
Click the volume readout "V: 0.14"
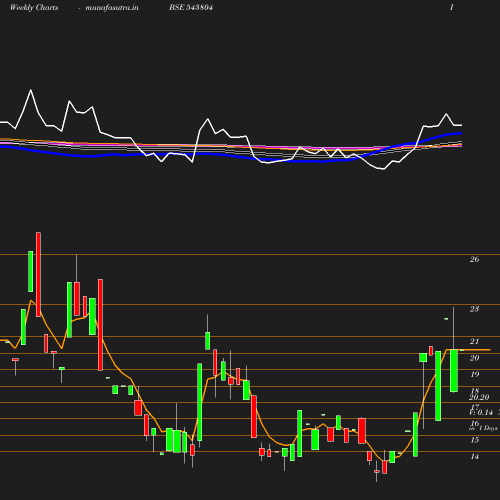point(481,413)
